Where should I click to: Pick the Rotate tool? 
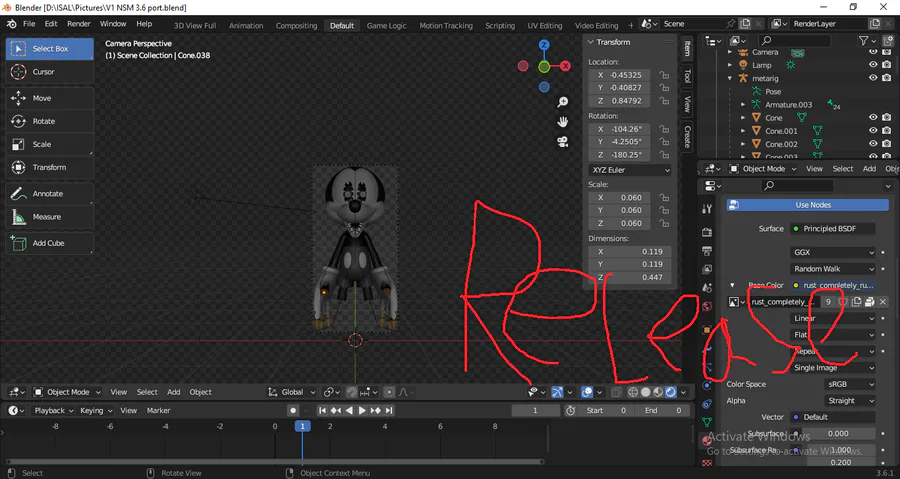click(50, 121)
